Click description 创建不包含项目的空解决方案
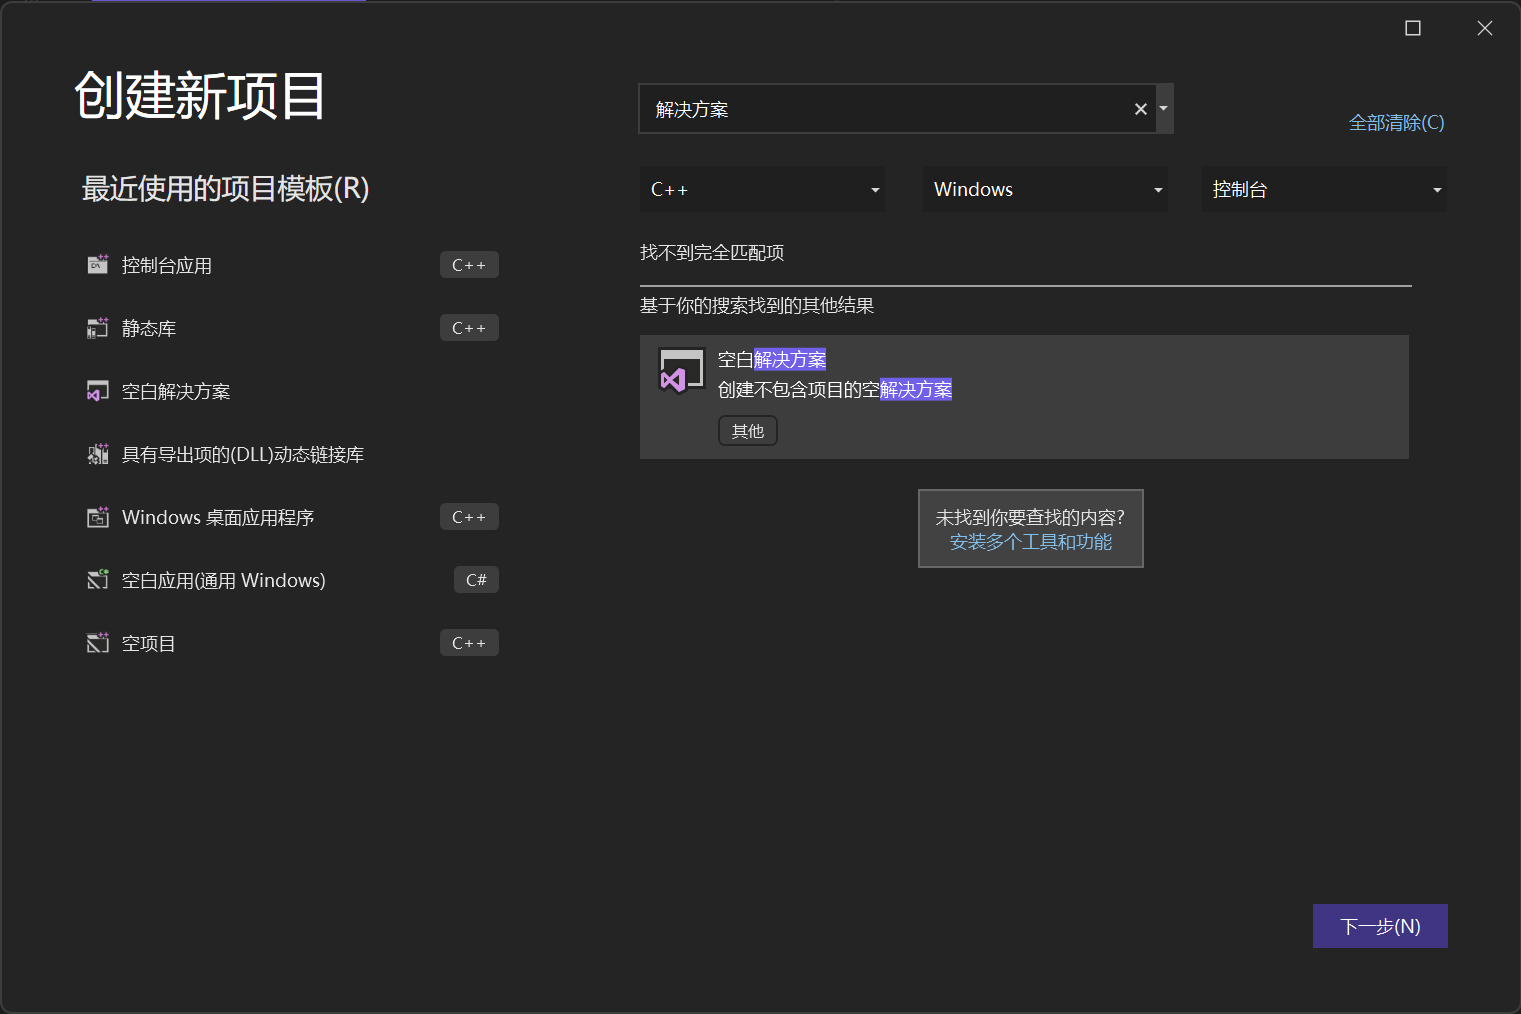The height and width of the screenshot is (1014, 1521). [835, 390]
